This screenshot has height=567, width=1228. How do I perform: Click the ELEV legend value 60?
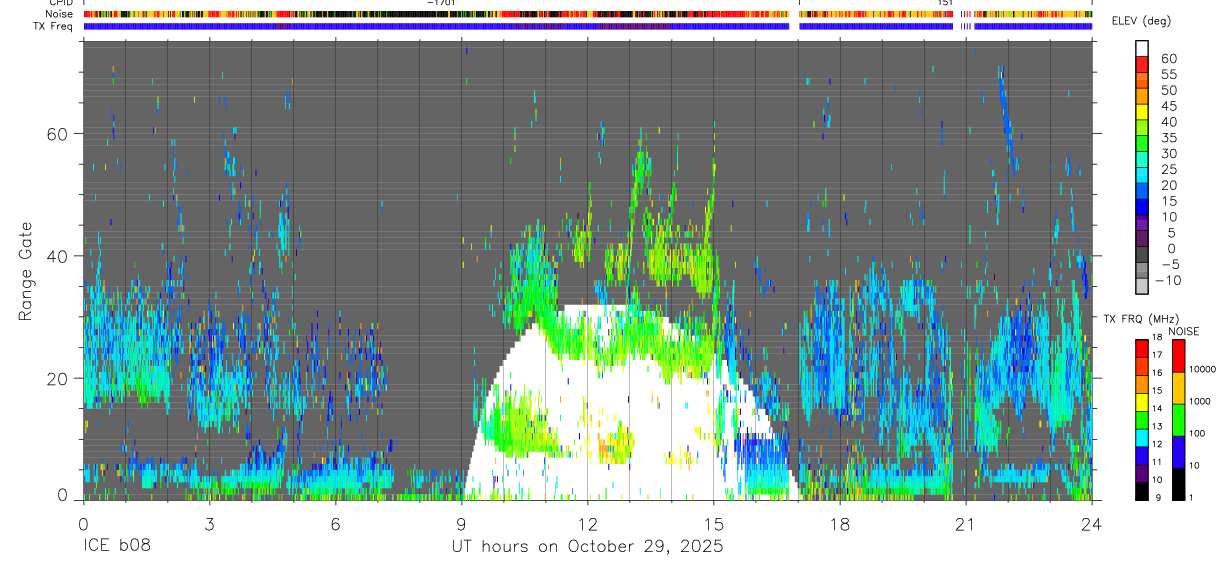click(x=1167, y=59)
